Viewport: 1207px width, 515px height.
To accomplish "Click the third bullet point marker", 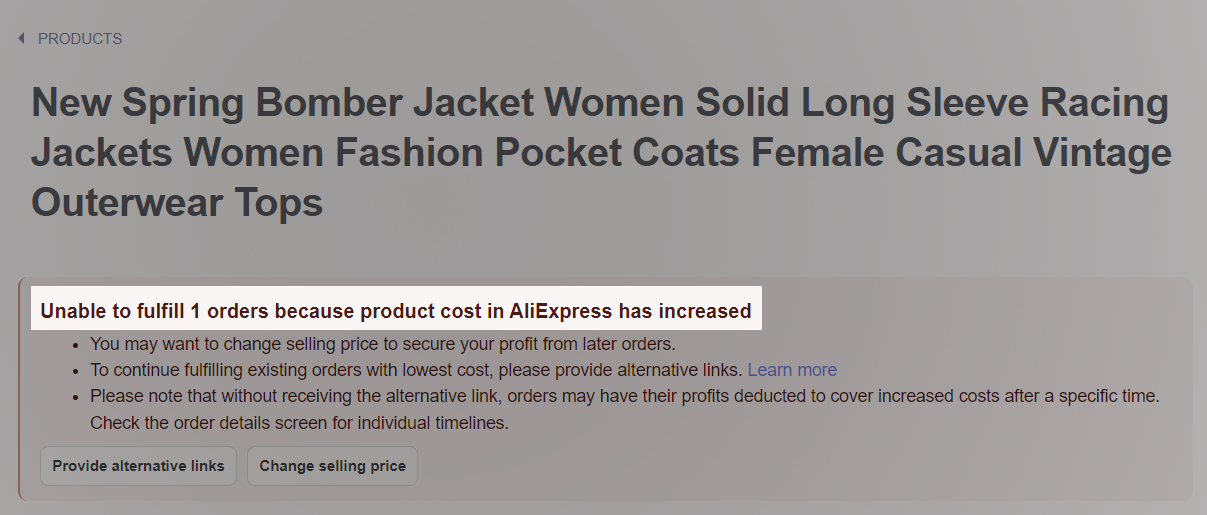I will 77,397.
